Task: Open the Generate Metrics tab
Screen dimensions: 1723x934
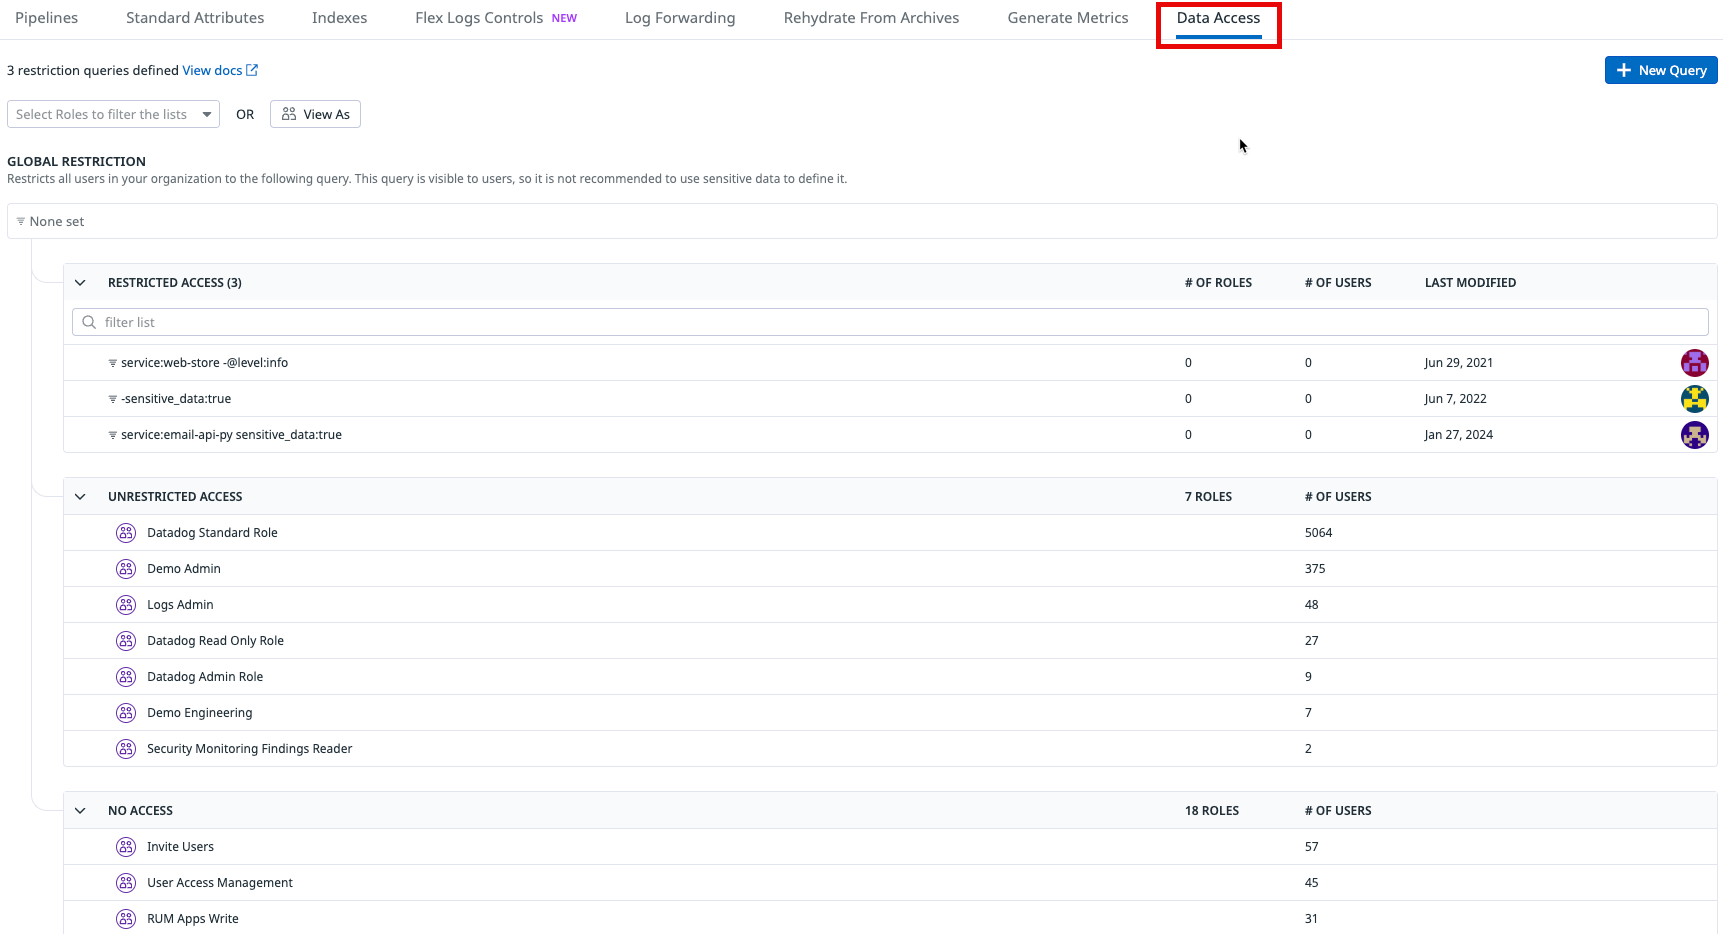Action: [1068, 18]
